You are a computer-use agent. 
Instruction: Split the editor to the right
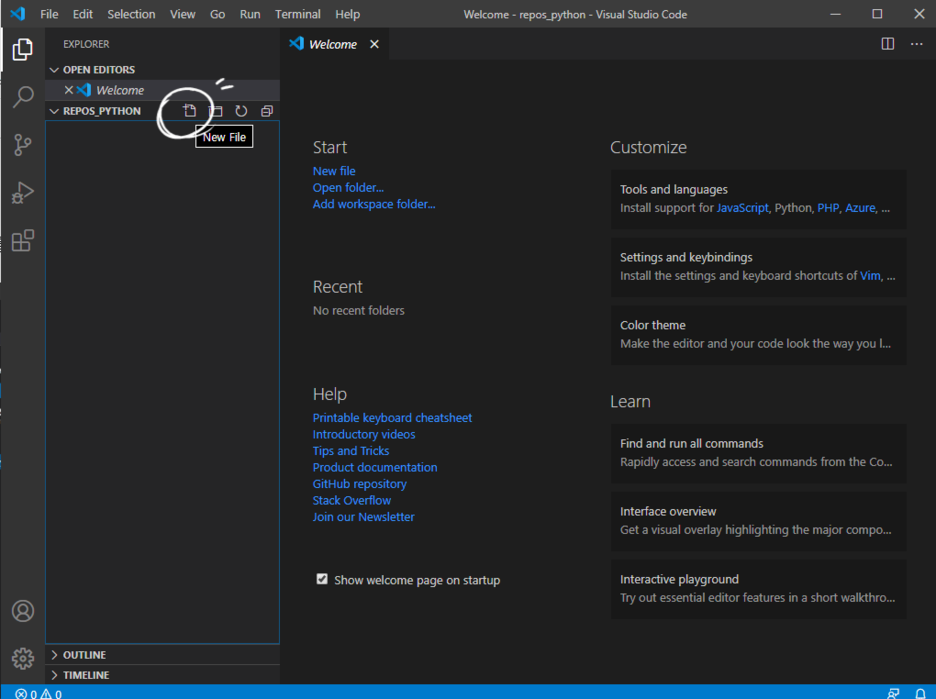[888, 44]
